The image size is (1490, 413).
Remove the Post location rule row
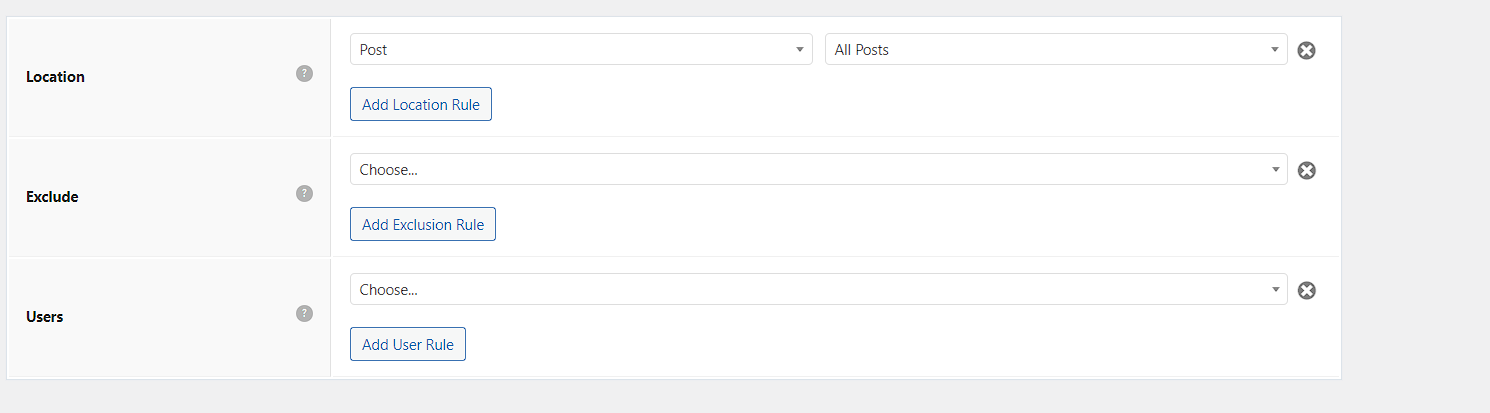pos(1306,50)
